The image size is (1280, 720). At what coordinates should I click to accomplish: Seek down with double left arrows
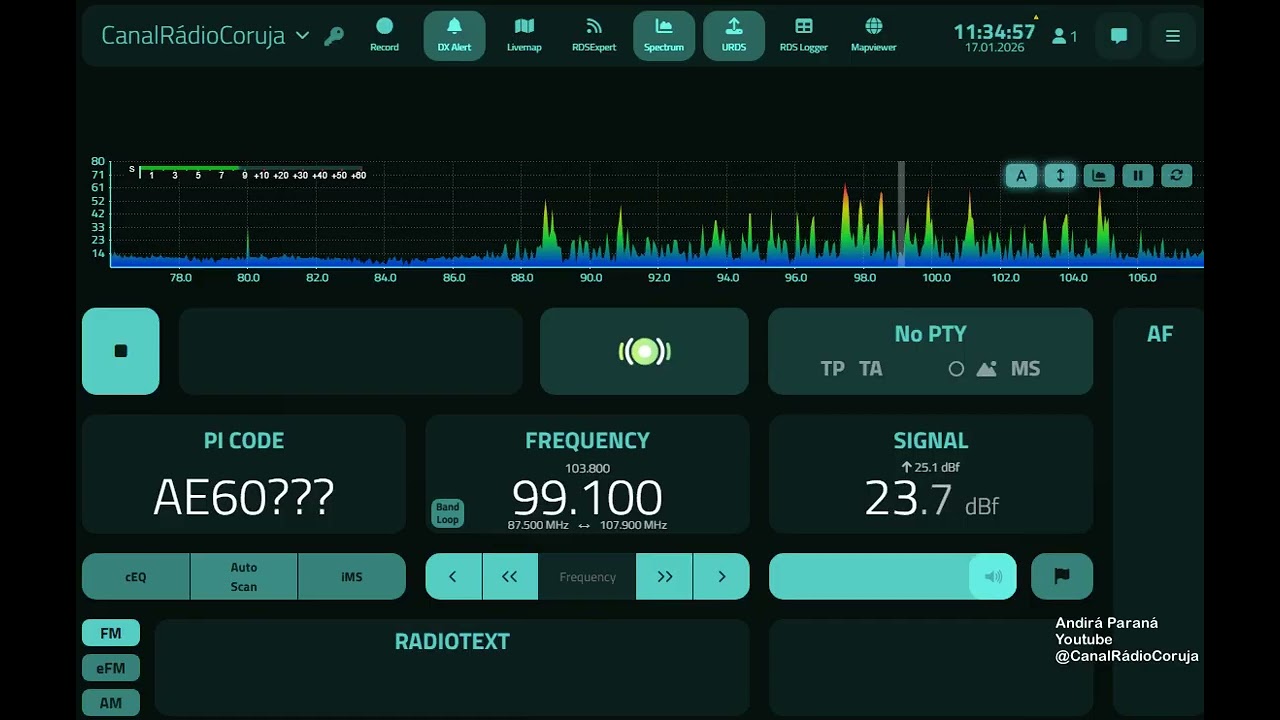tap(510, 577)
